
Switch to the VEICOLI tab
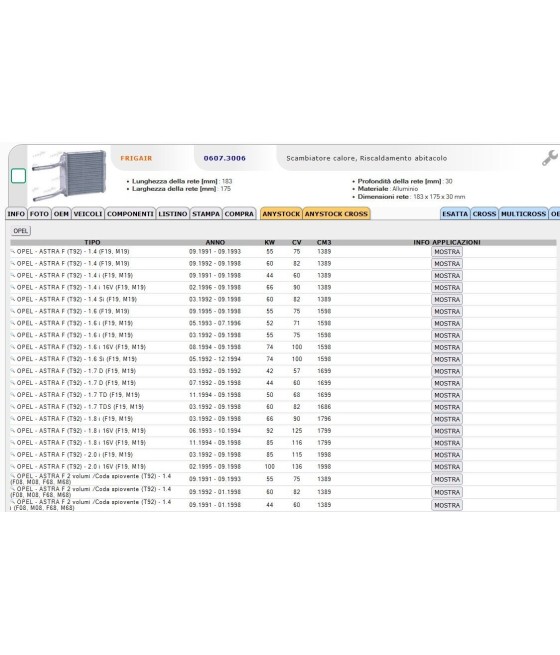pos(88,213)
